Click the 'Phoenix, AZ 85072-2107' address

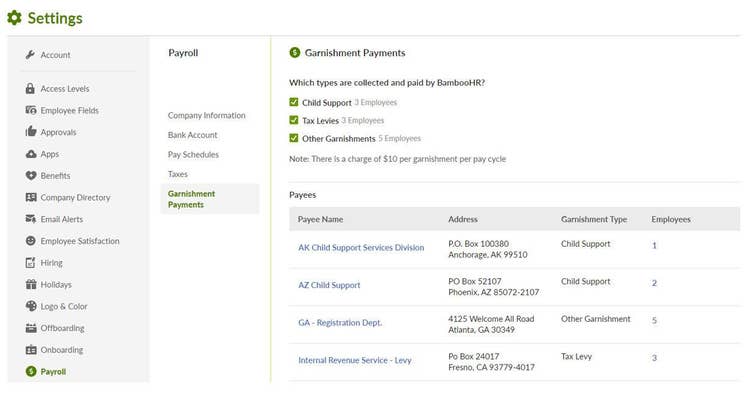tap(494, 292)
